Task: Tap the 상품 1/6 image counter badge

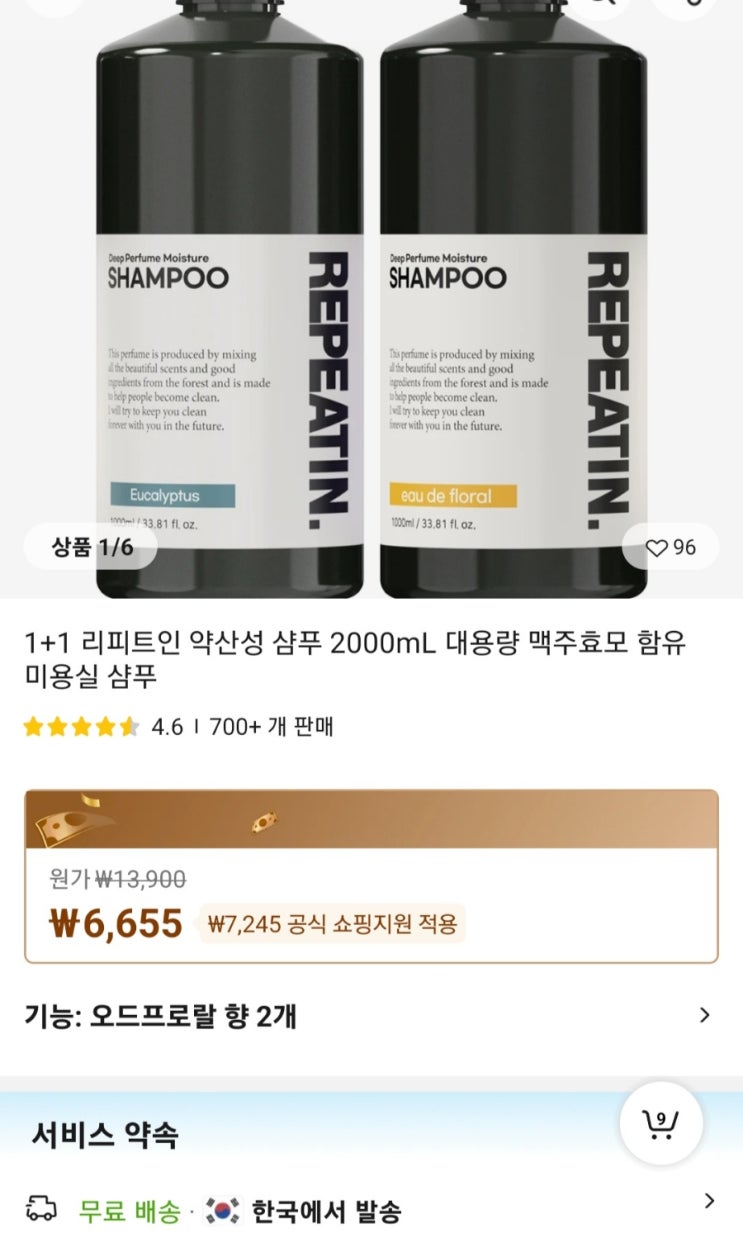Action: click(x=91, y=547)
